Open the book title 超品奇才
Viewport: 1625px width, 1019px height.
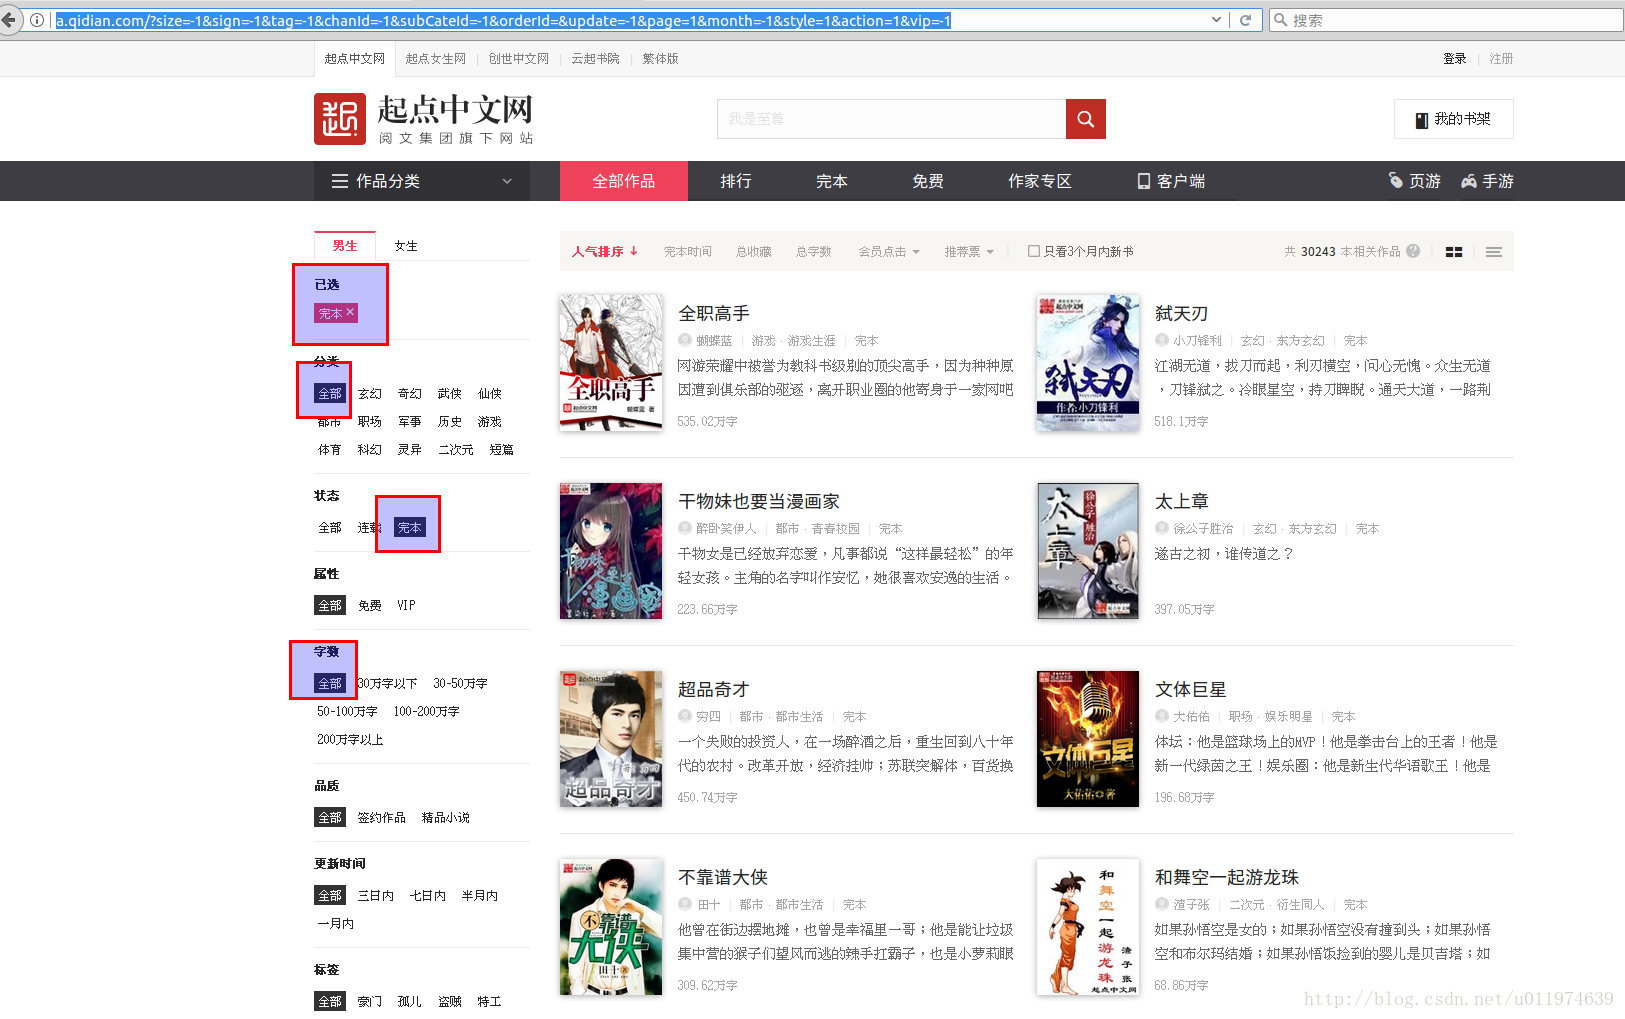[x=714, y=690]
